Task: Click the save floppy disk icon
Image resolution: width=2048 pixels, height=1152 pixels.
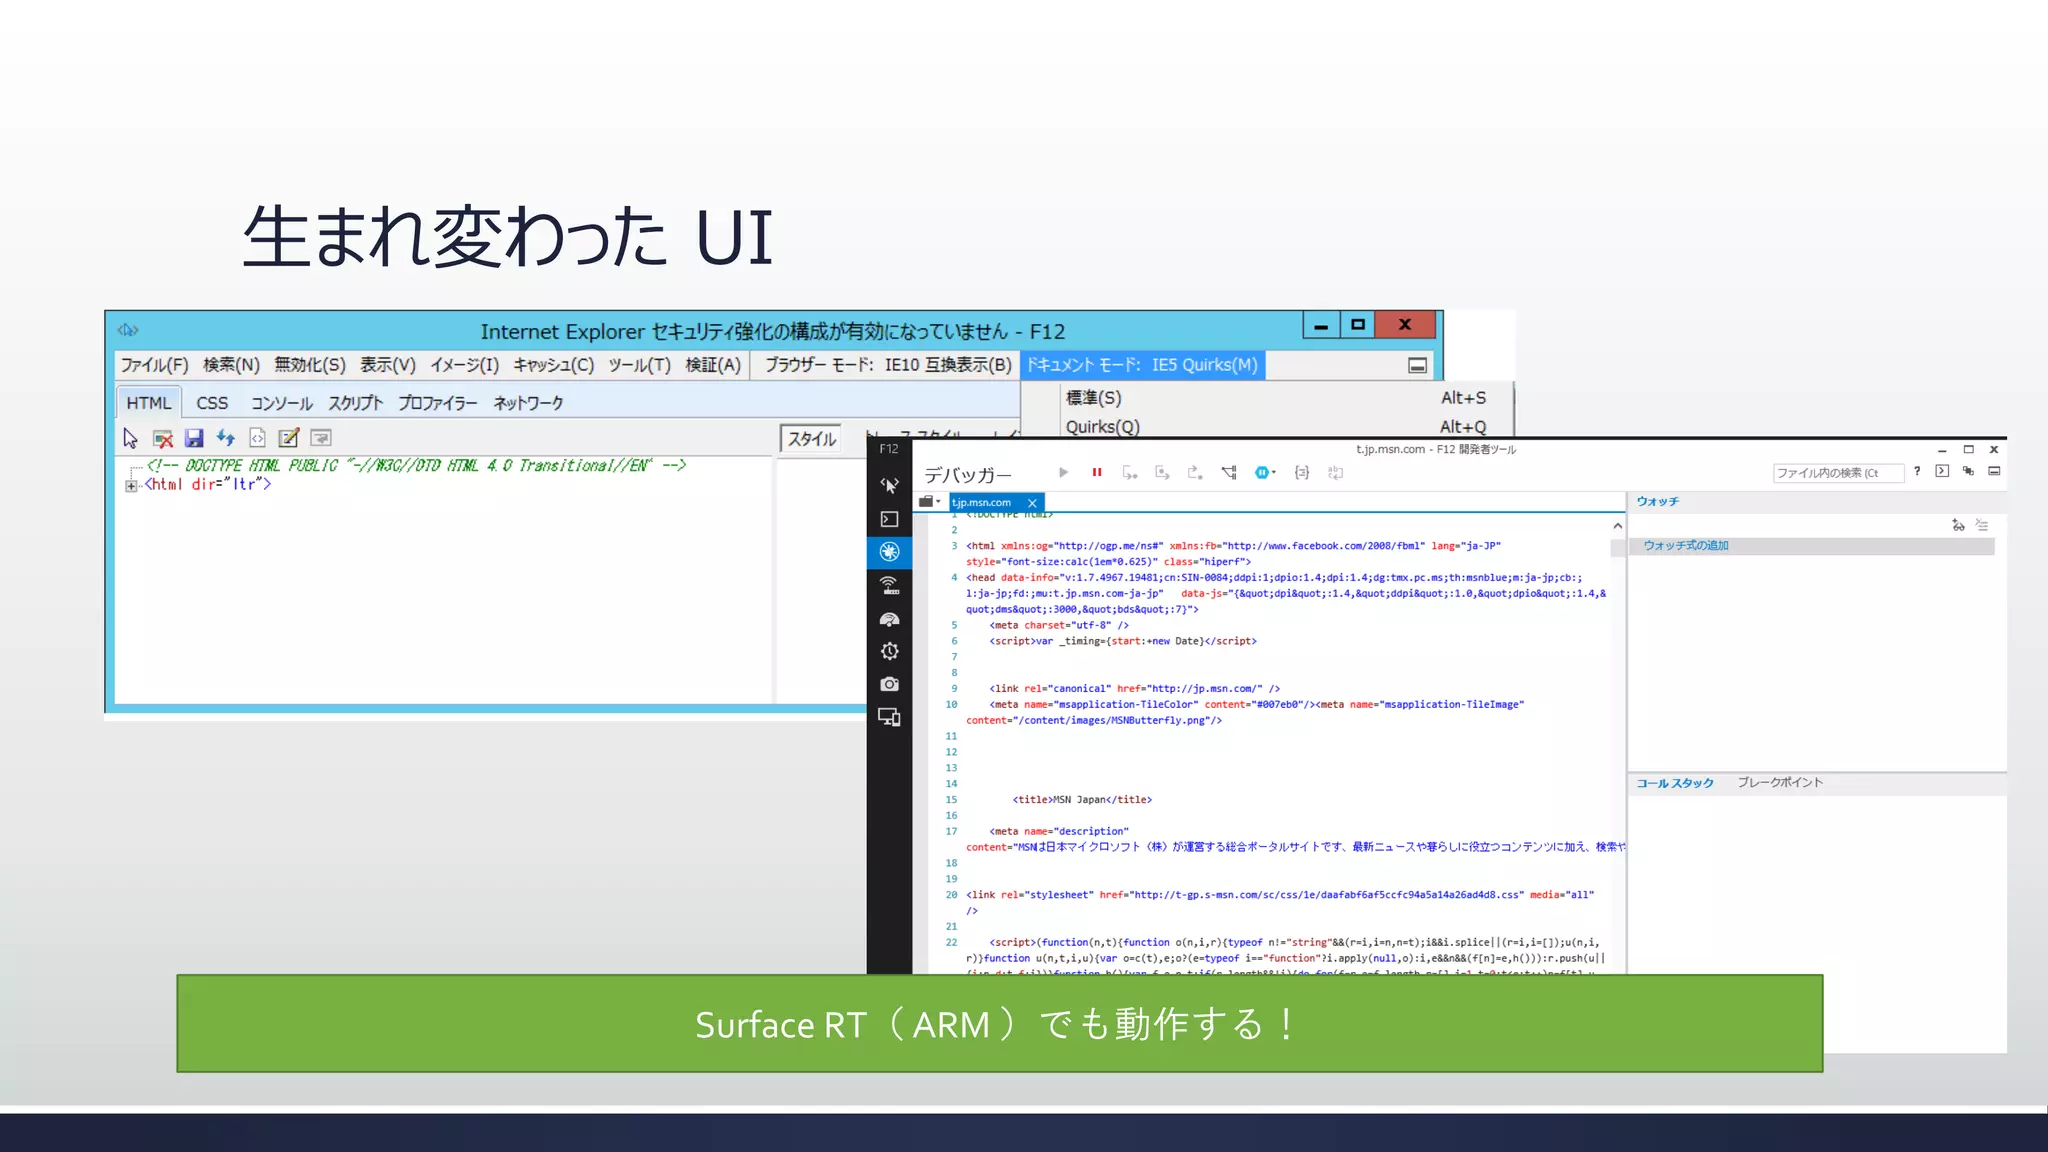Action: pyautogui.click(x=194, y=438)
